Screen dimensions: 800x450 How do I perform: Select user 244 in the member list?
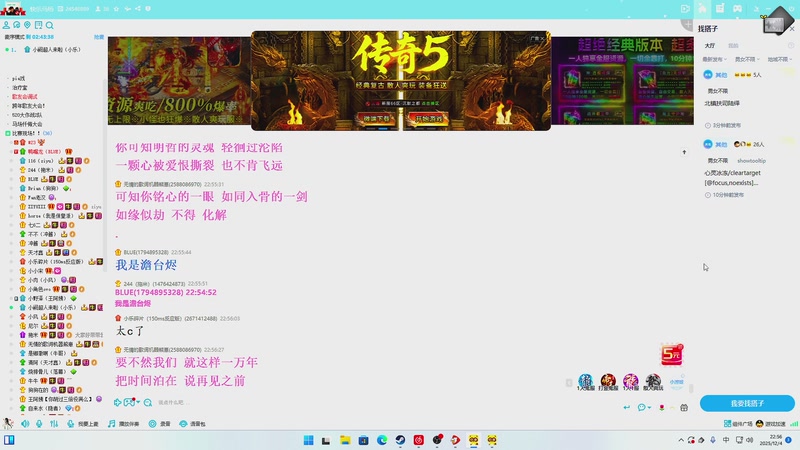pyautogui.click(x=41, y=170)
